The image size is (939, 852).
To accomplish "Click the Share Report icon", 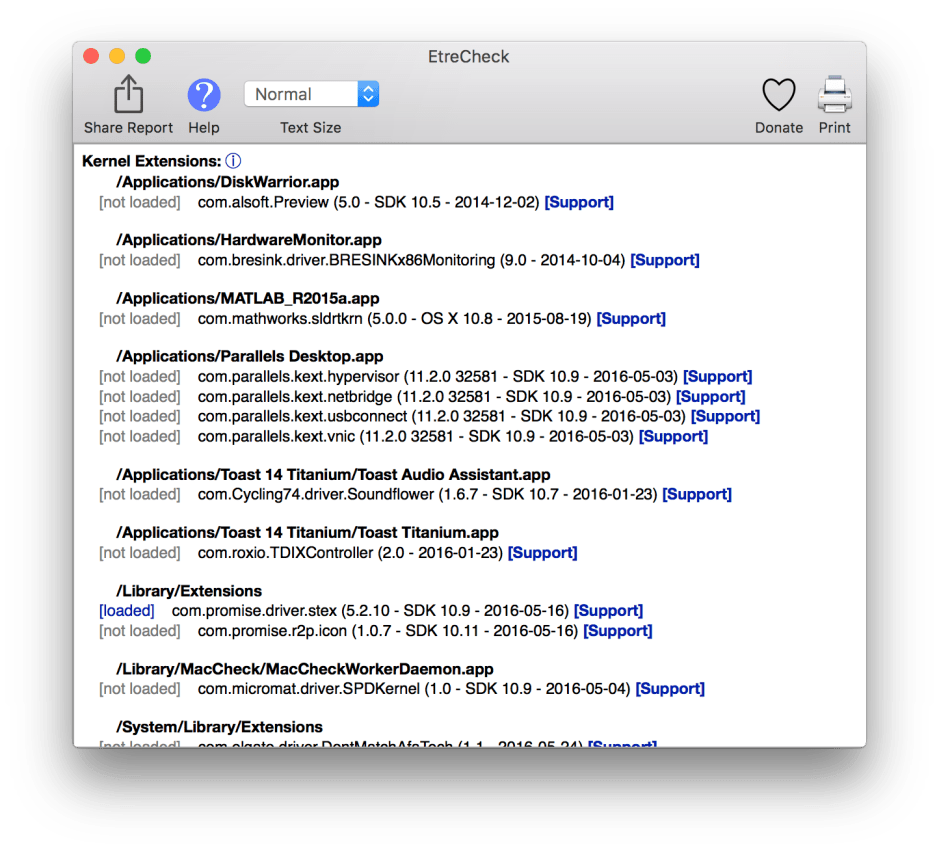I will coord(127,95).
